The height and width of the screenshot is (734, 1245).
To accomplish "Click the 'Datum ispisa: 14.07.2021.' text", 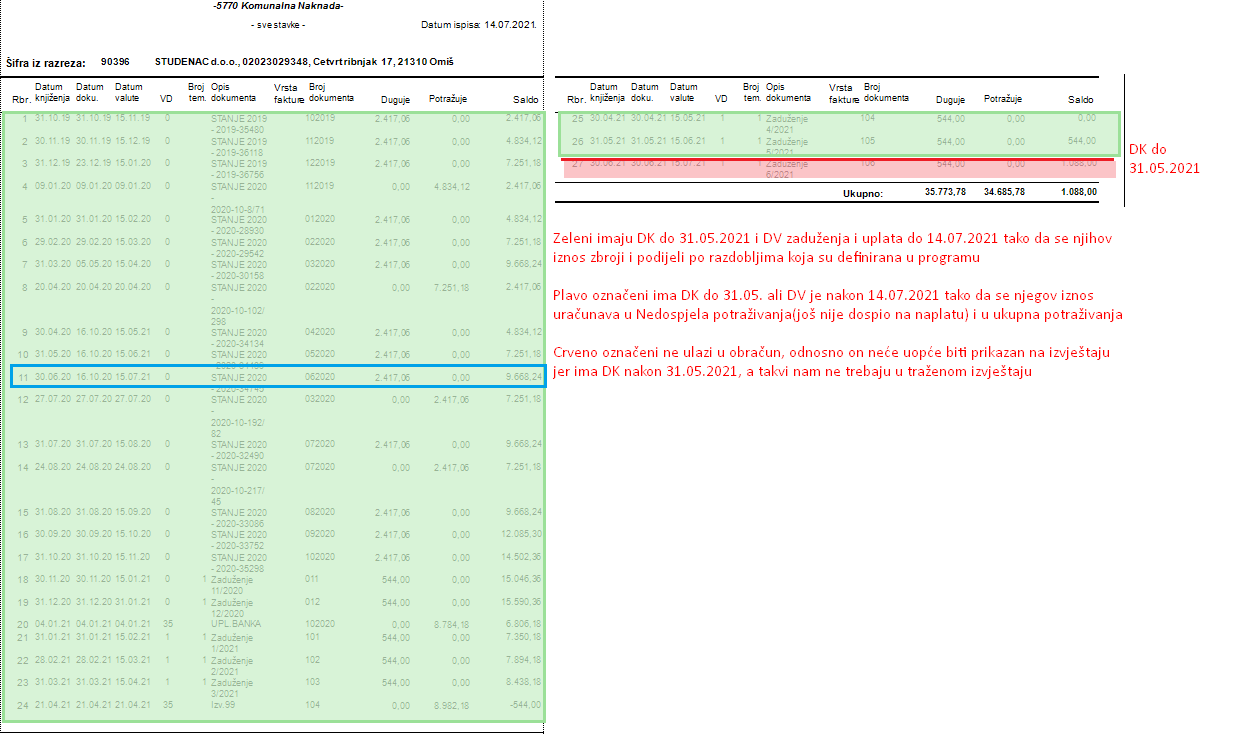I will point(480,24).
